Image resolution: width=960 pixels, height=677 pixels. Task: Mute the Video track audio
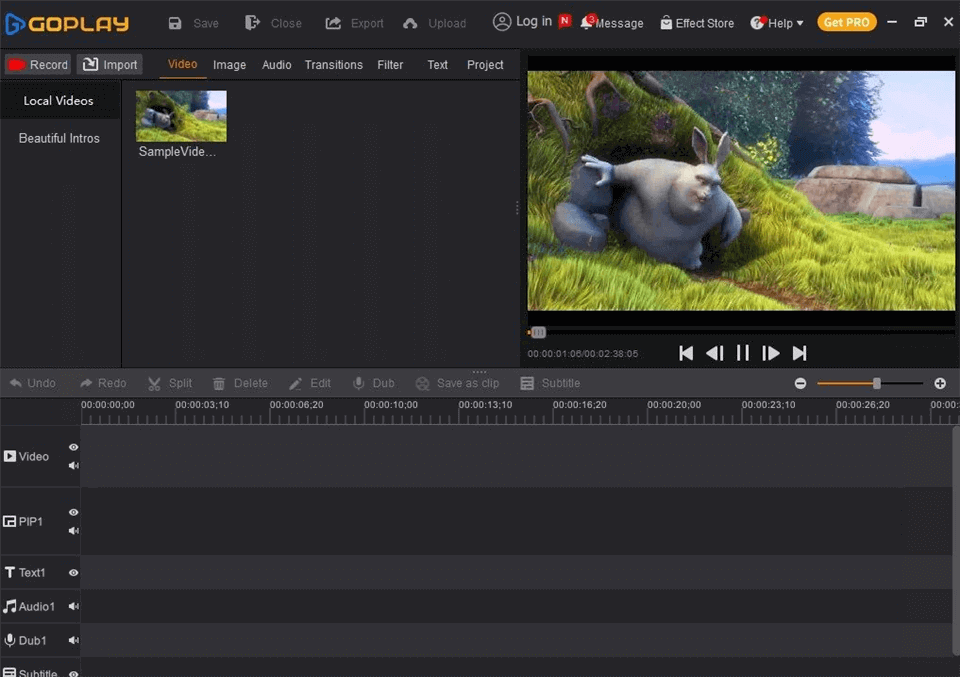coord(73,466)
